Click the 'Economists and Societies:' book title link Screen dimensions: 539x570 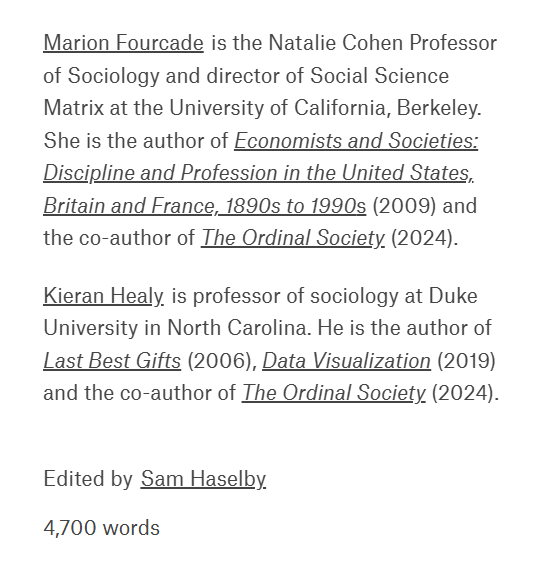356,141
